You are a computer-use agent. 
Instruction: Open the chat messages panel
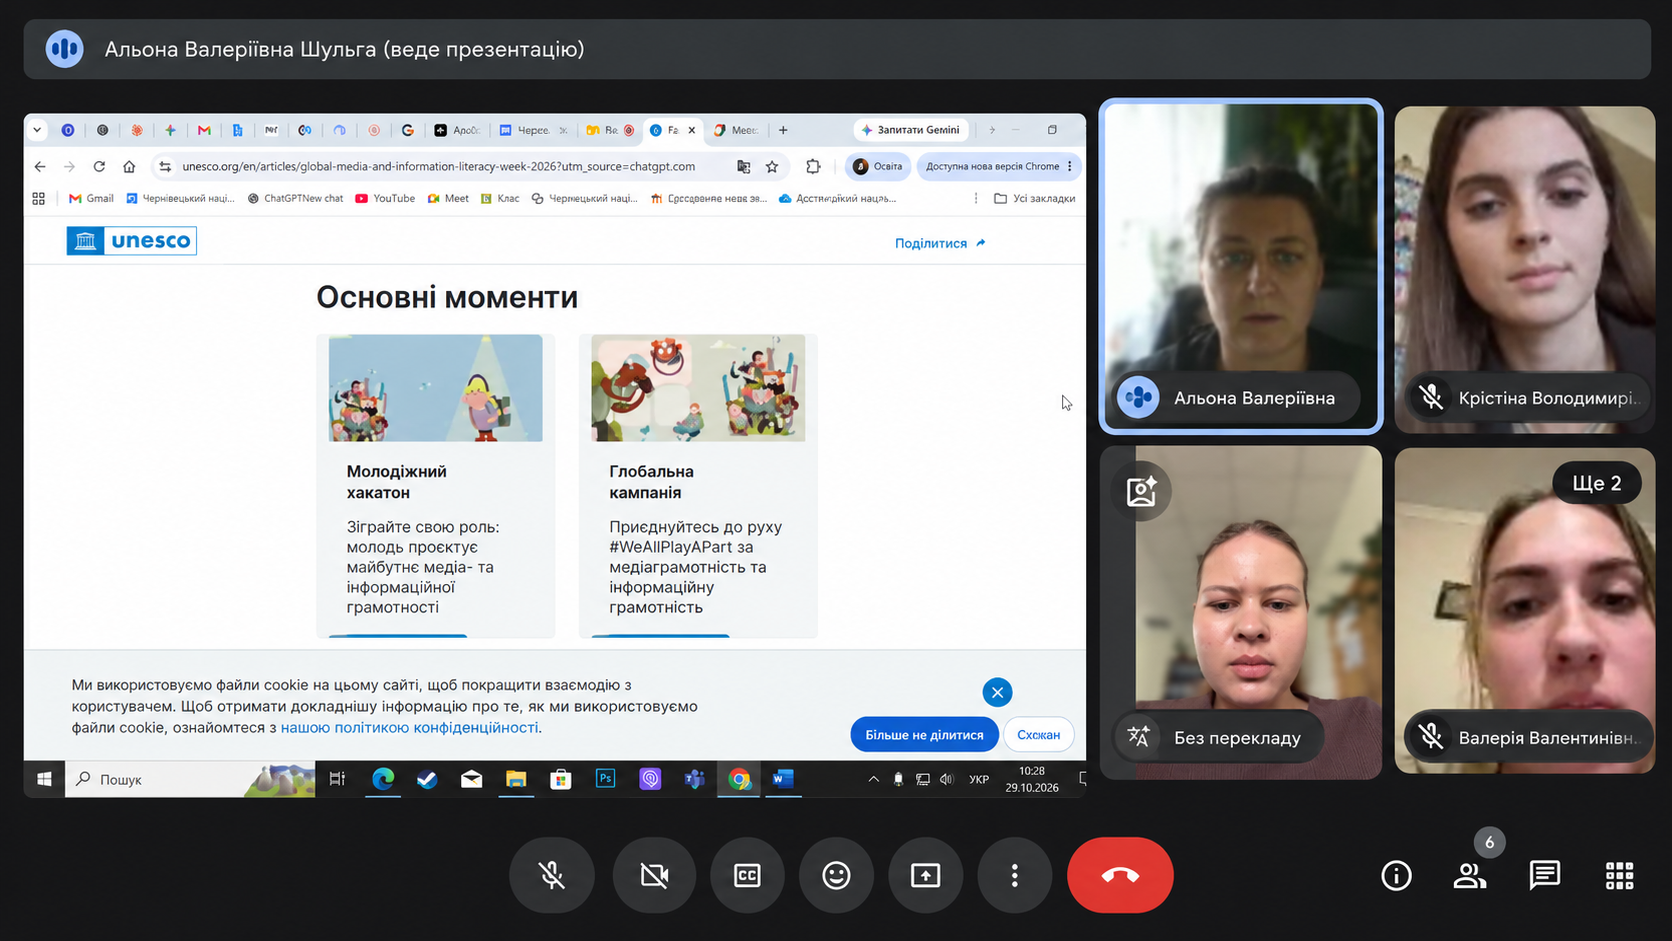click(1544, 876)
